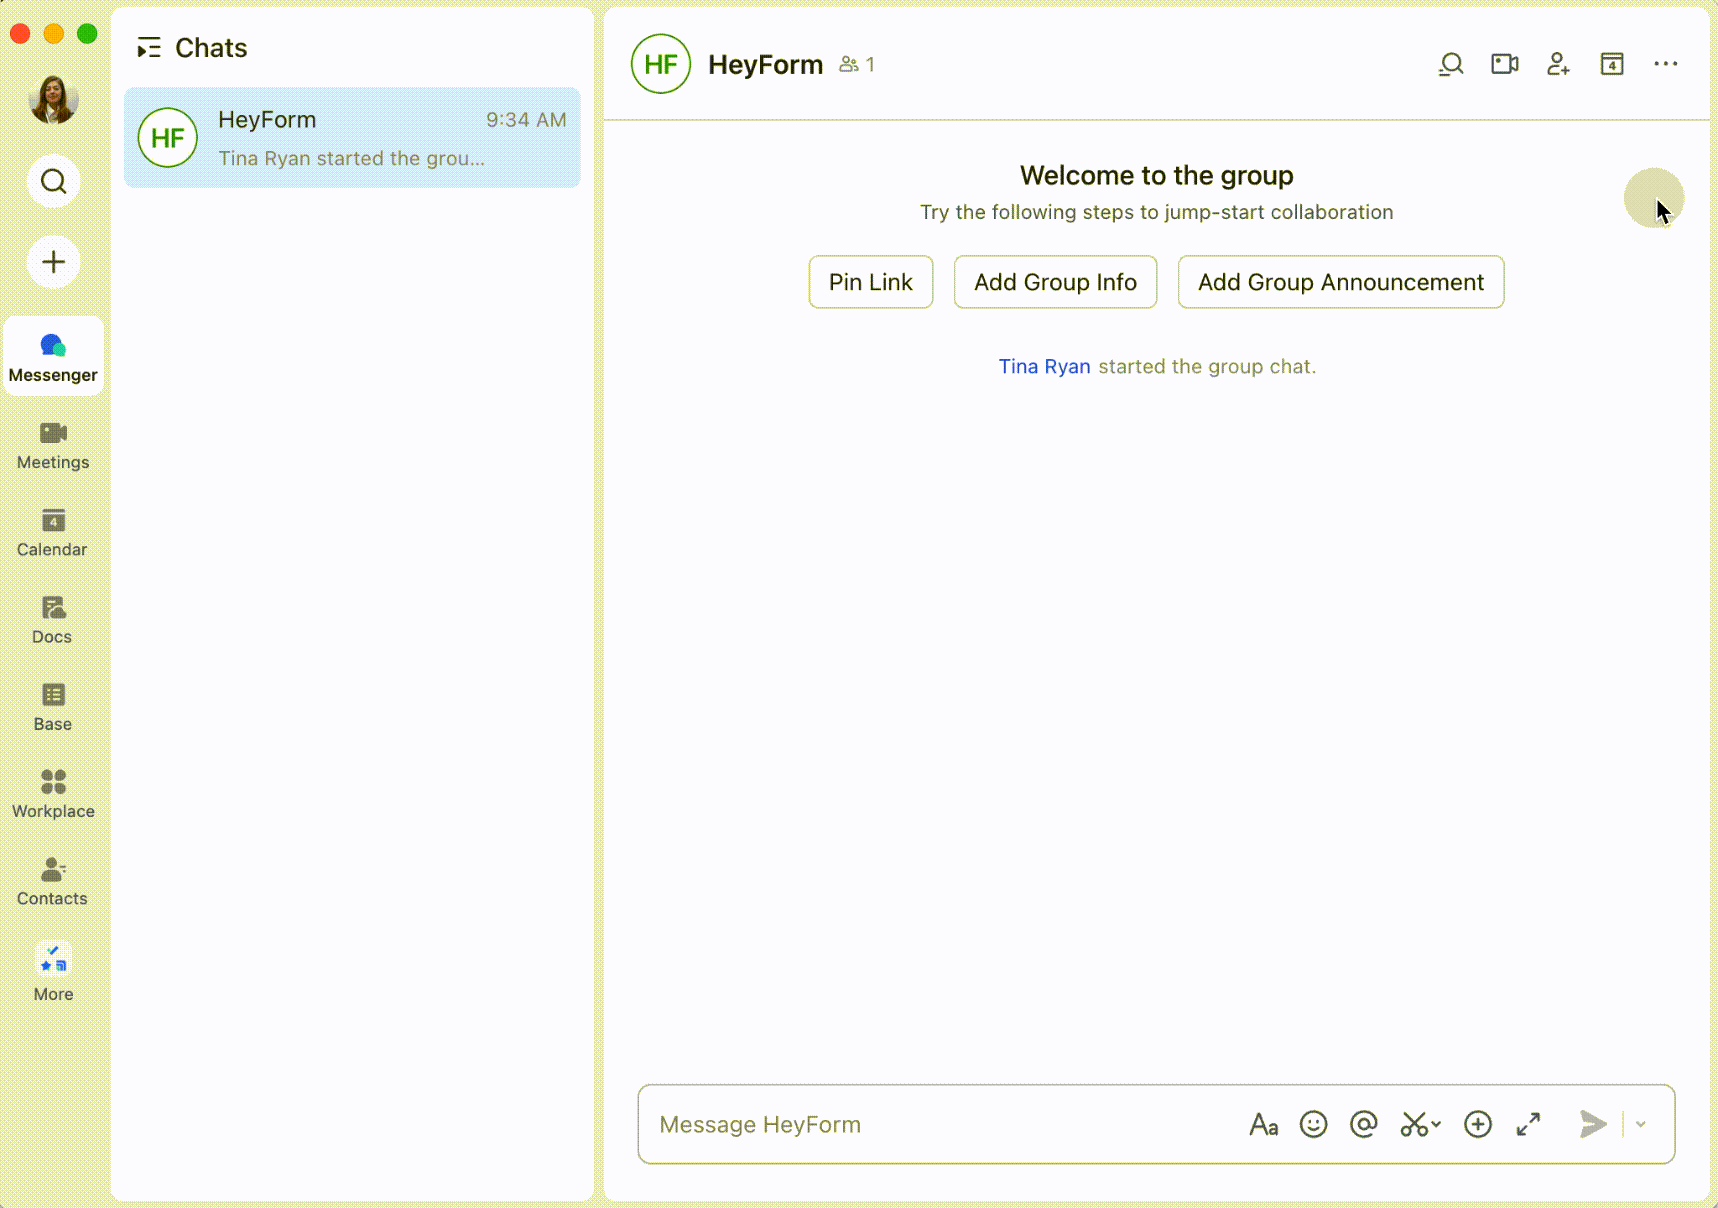Select the Messenger tab in sidebar
This screenshot has height=1208, width=1718.
click(x=52, y=355)
